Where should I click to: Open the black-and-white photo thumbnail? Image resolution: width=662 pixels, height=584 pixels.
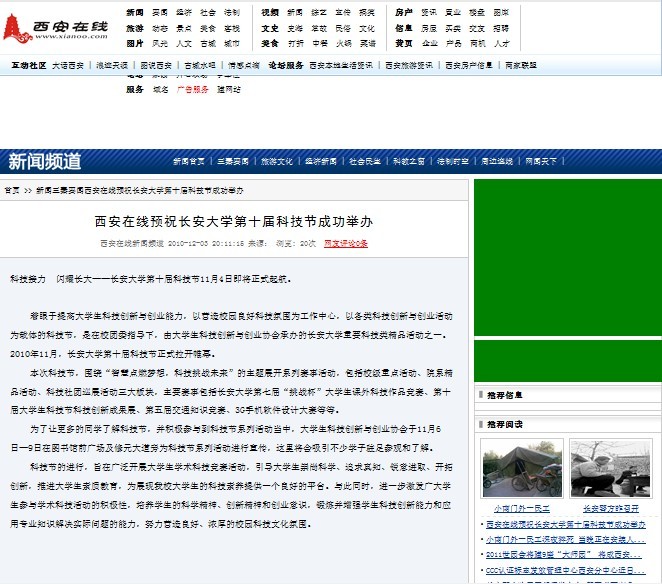[610, 469]
